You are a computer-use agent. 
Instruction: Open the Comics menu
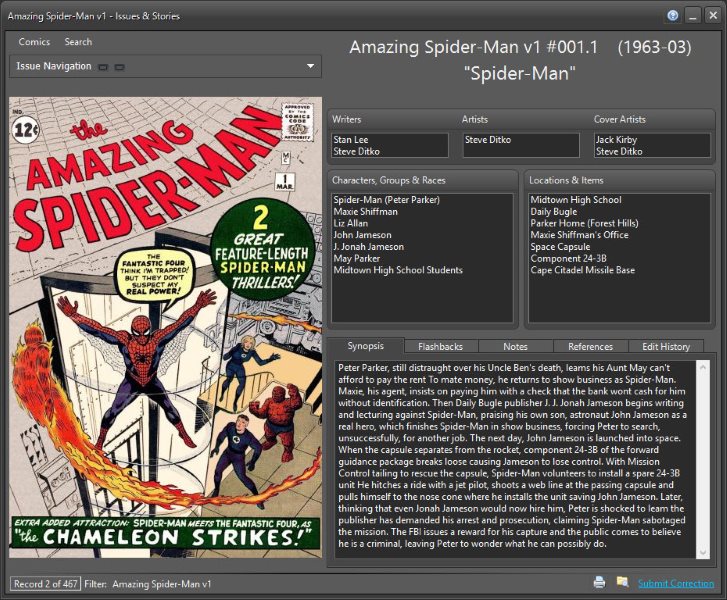coord(34,42)
